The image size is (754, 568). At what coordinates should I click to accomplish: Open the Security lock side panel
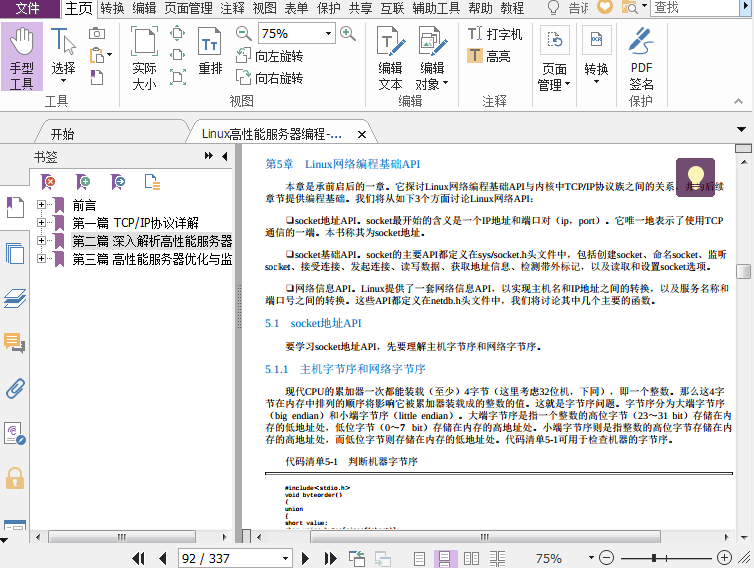pos(15,479)
